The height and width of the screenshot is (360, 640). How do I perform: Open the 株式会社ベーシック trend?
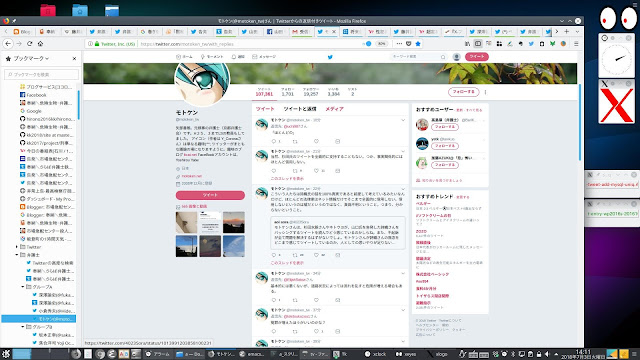pyautogui.click(x=432, y=274)
